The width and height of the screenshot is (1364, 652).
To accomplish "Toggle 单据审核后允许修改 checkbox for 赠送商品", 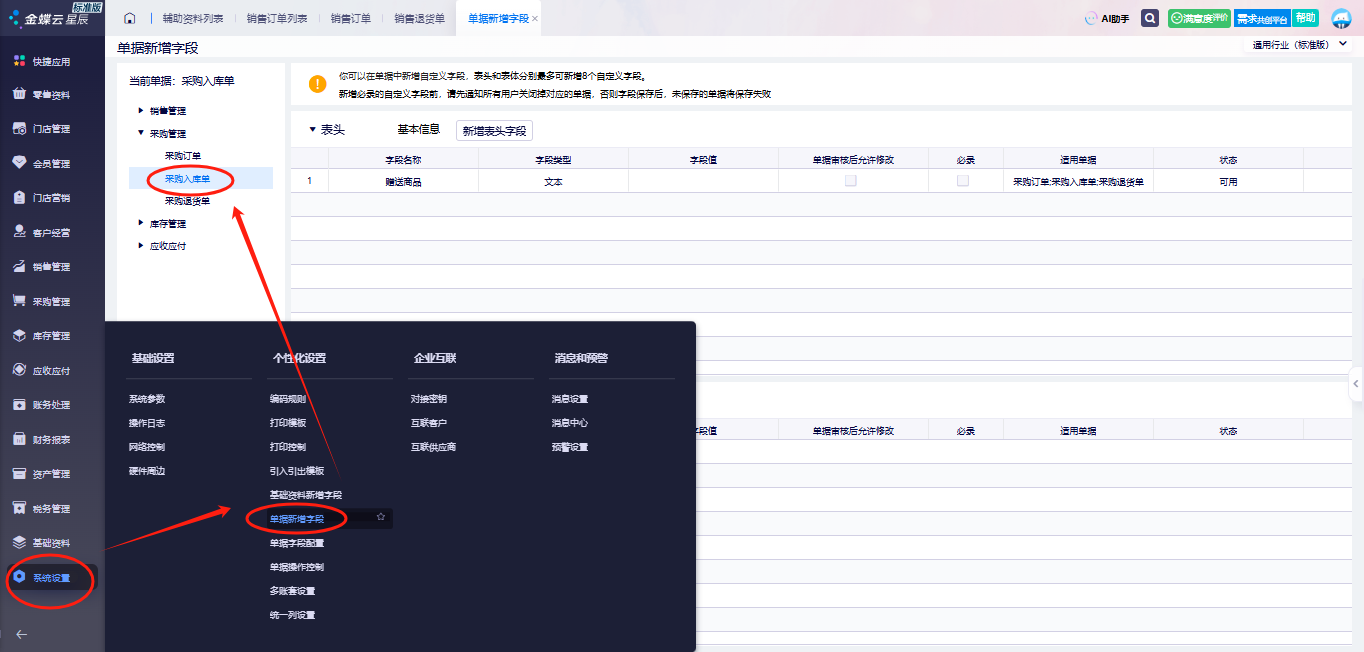I will click(850, 181).
